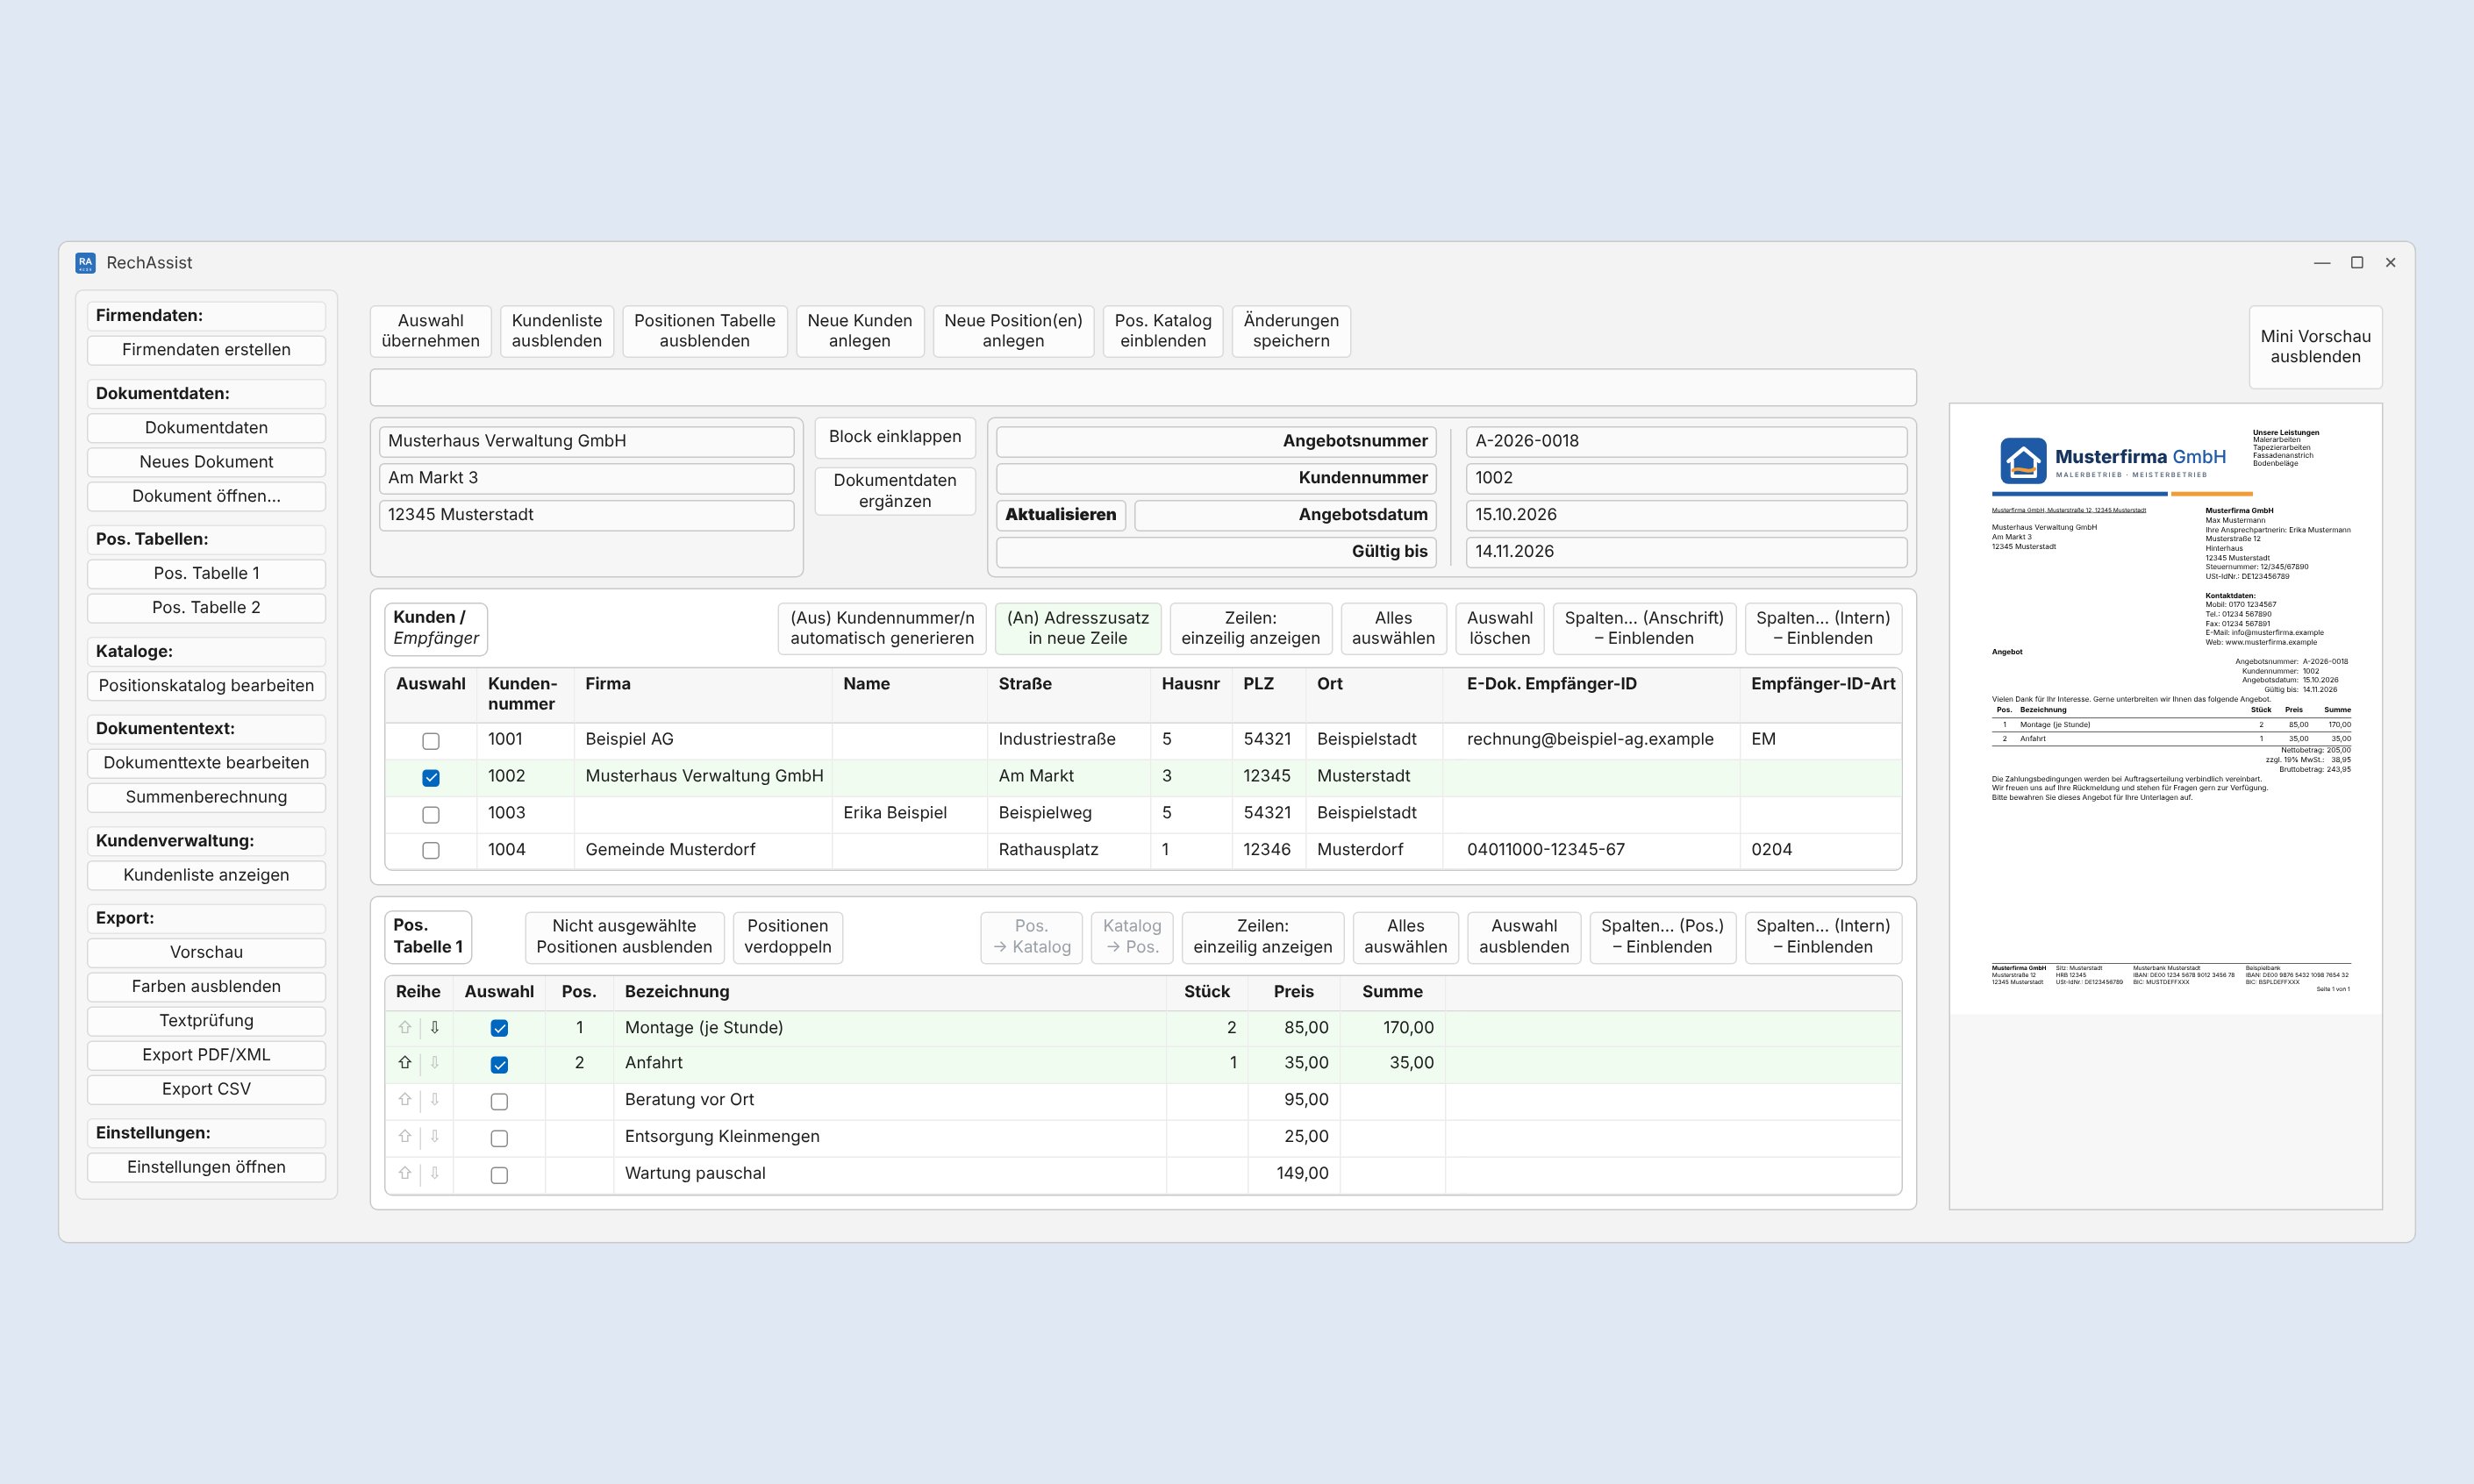Enable the Wartung pauschal position checkbox
Viewport: 2474px width, 1484px height.
pos(499,1175)
